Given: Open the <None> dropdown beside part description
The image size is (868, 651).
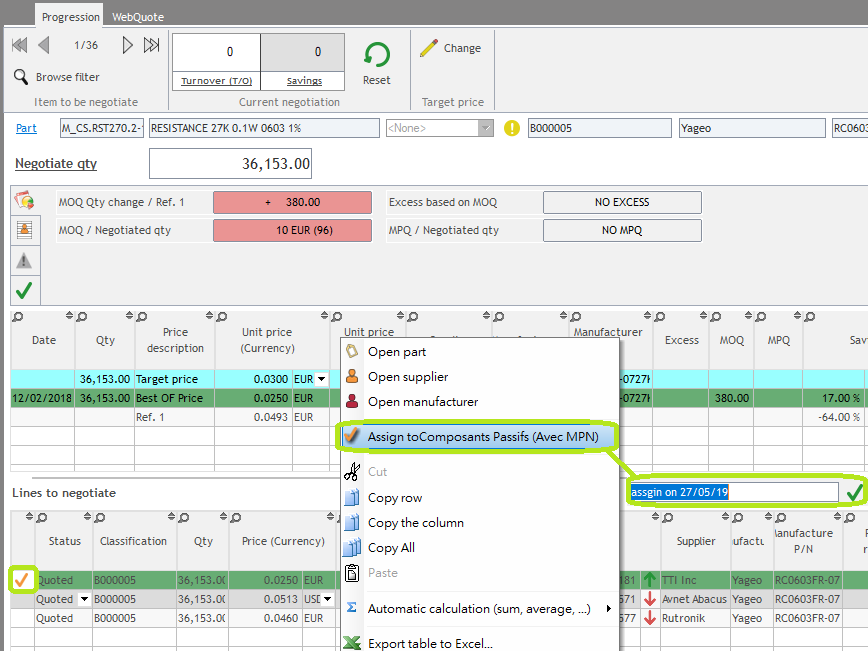Looking at the screenshot, I should 486,128.
